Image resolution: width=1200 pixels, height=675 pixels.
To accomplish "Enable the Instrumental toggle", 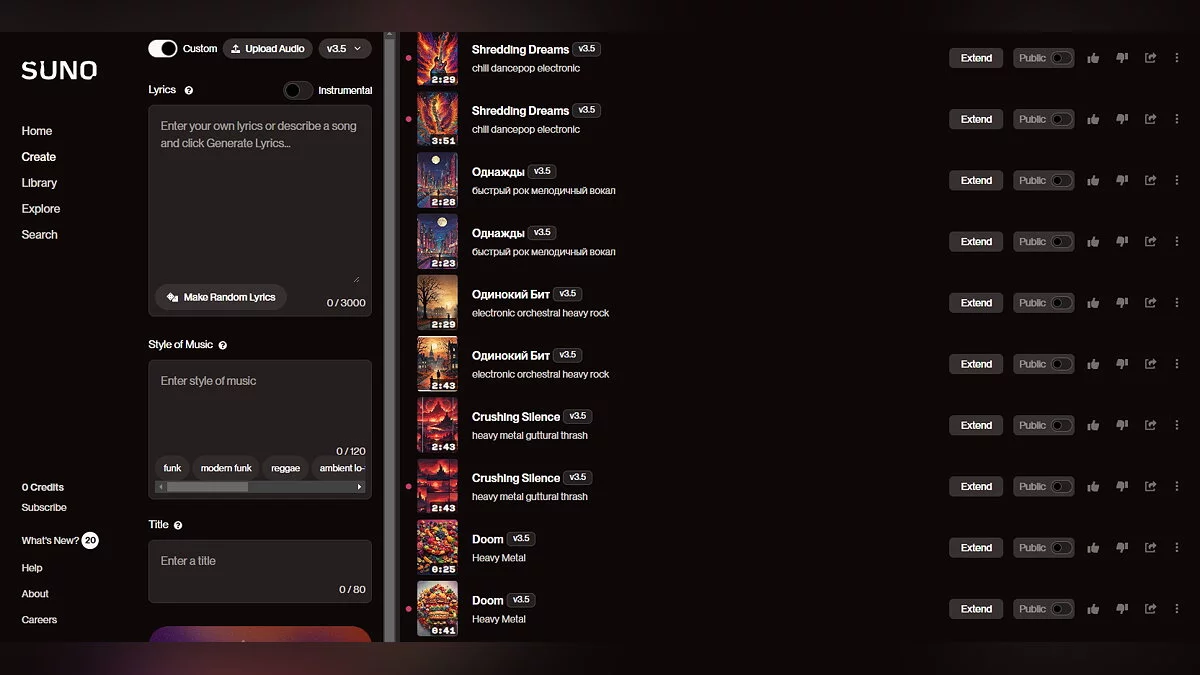I will point(298,90).
